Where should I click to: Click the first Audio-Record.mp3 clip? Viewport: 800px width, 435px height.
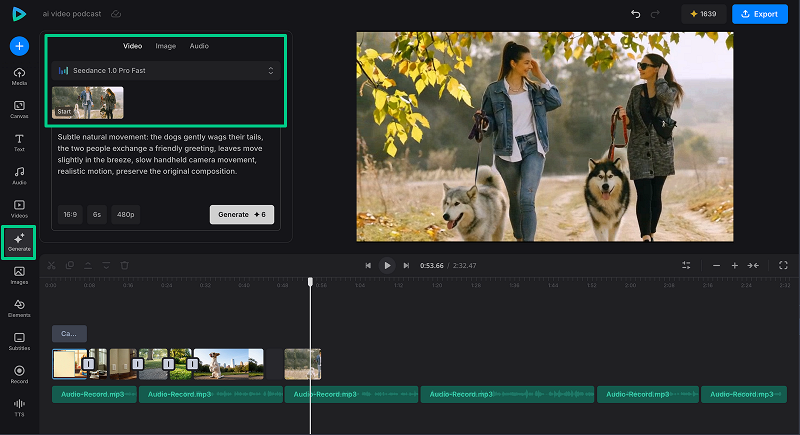click(94, 394)
